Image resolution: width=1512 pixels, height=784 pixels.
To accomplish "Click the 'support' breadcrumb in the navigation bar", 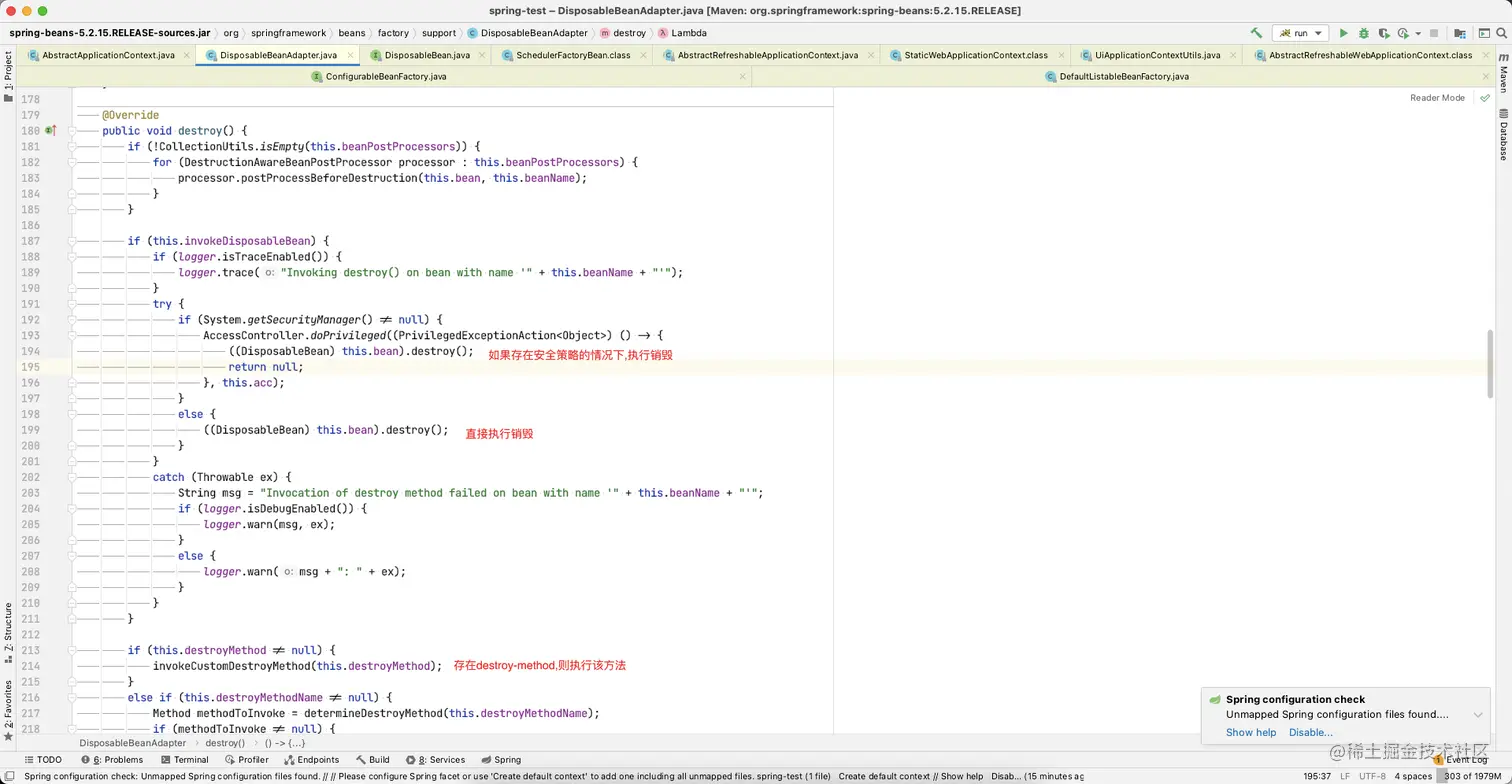I will point(438,33).
